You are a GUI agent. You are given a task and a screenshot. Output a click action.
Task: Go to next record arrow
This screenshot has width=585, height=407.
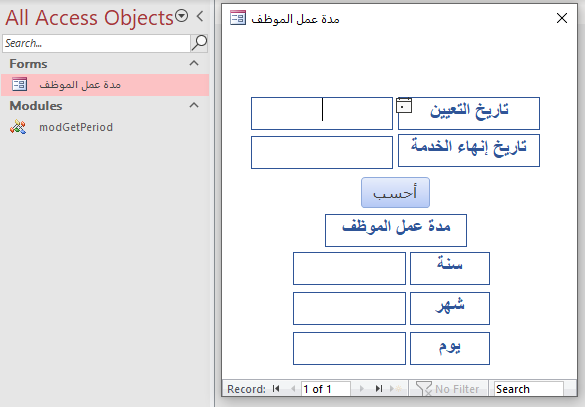pyautogui.click(x=362, y=389)
